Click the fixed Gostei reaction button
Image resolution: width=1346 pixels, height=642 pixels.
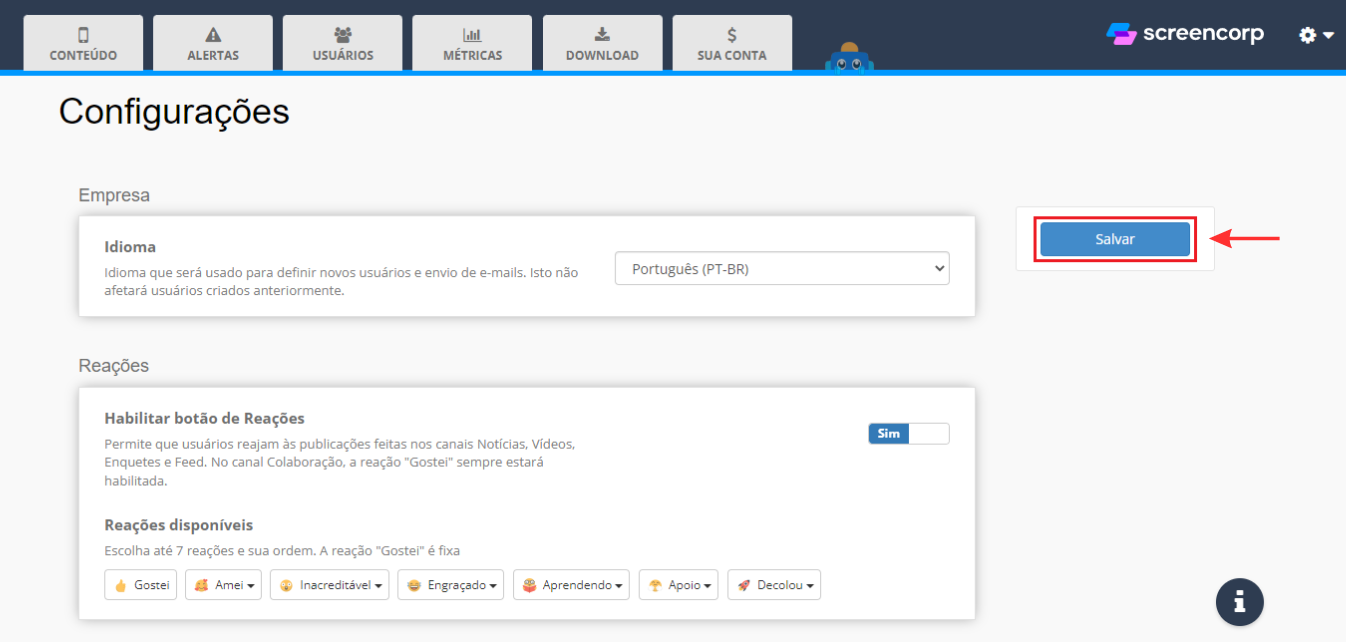(x=141, y=585)
